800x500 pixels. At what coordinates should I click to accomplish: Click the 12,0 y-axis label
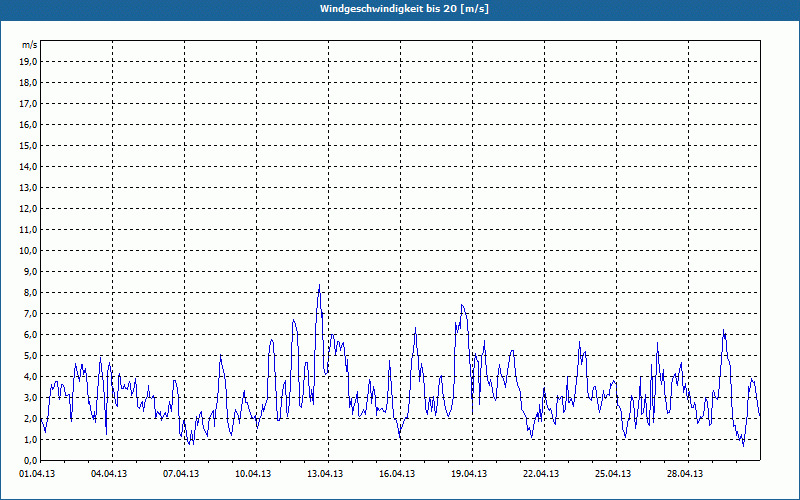(x=28, y=209)
